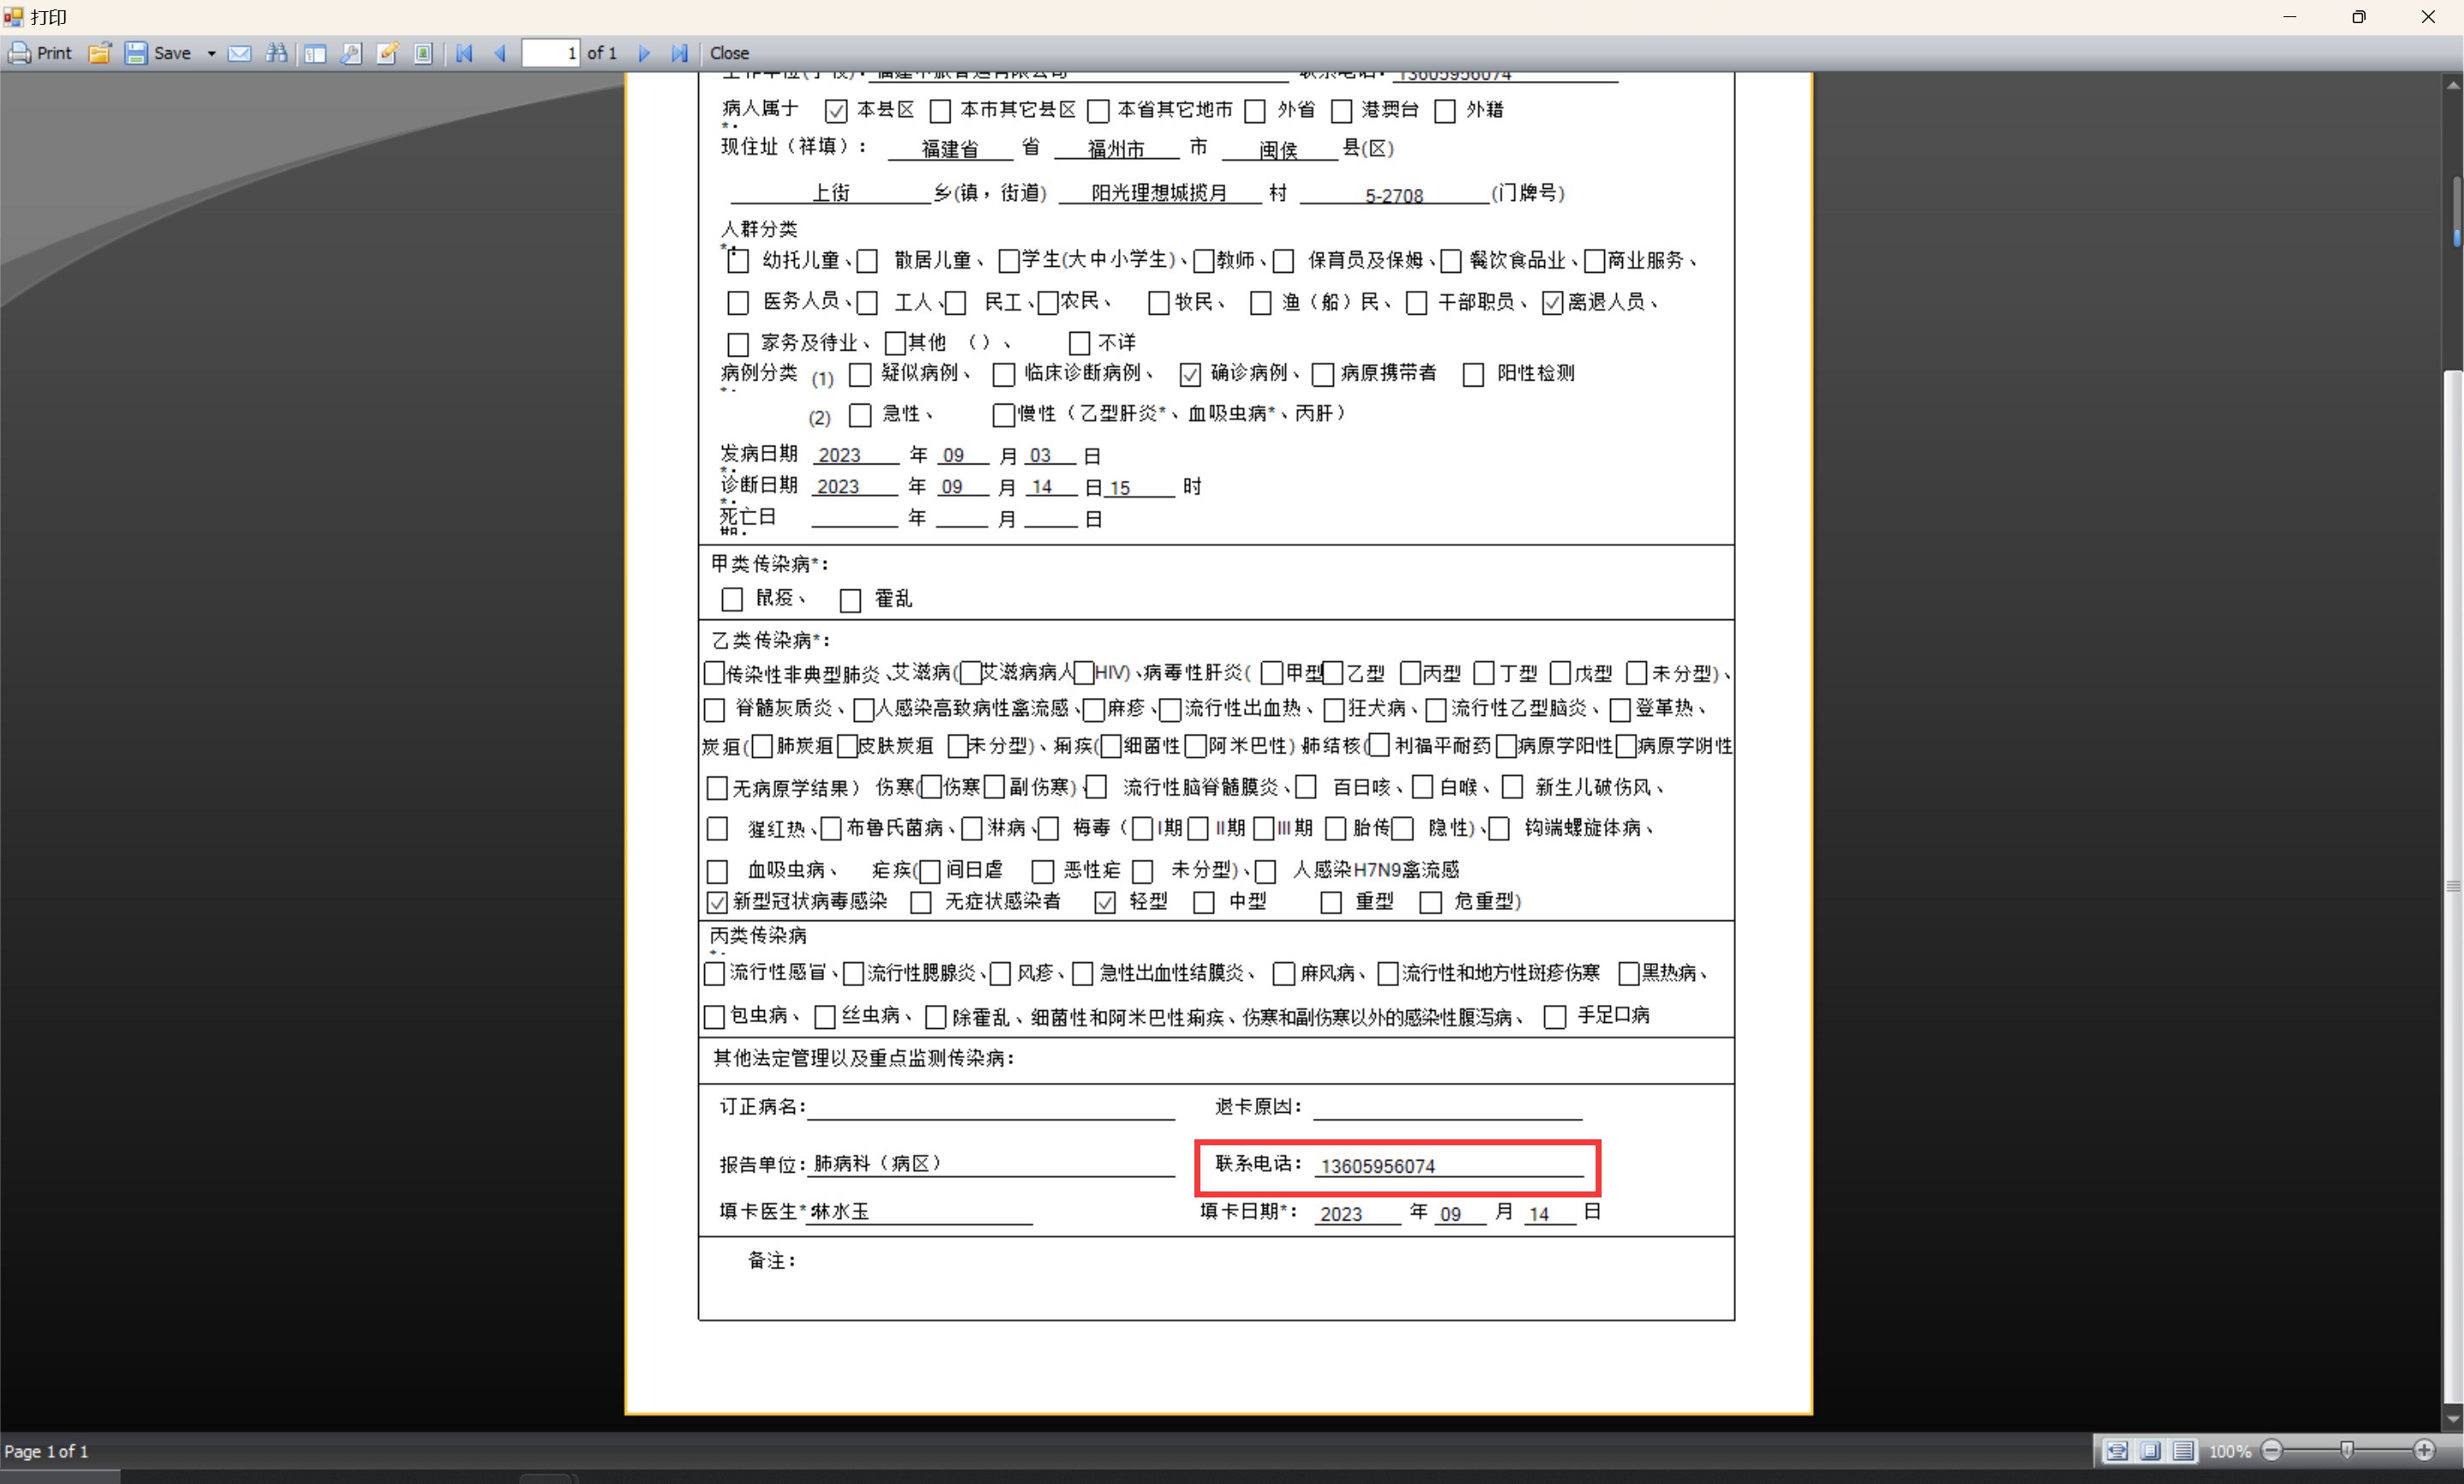Click the page number input field
Screen dimensions: 2464x1484
click(x=551, y=53)
